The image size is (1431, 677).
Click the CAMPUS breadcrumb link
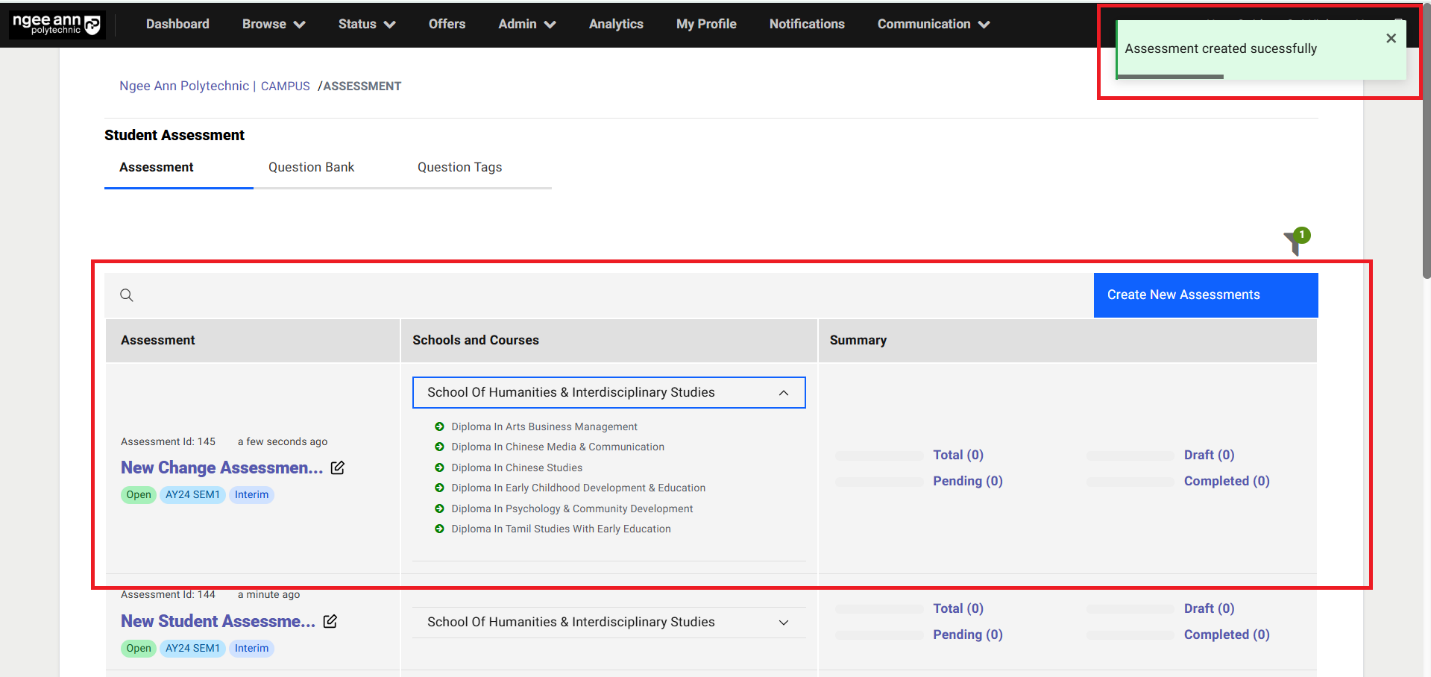tap(285, 87)
